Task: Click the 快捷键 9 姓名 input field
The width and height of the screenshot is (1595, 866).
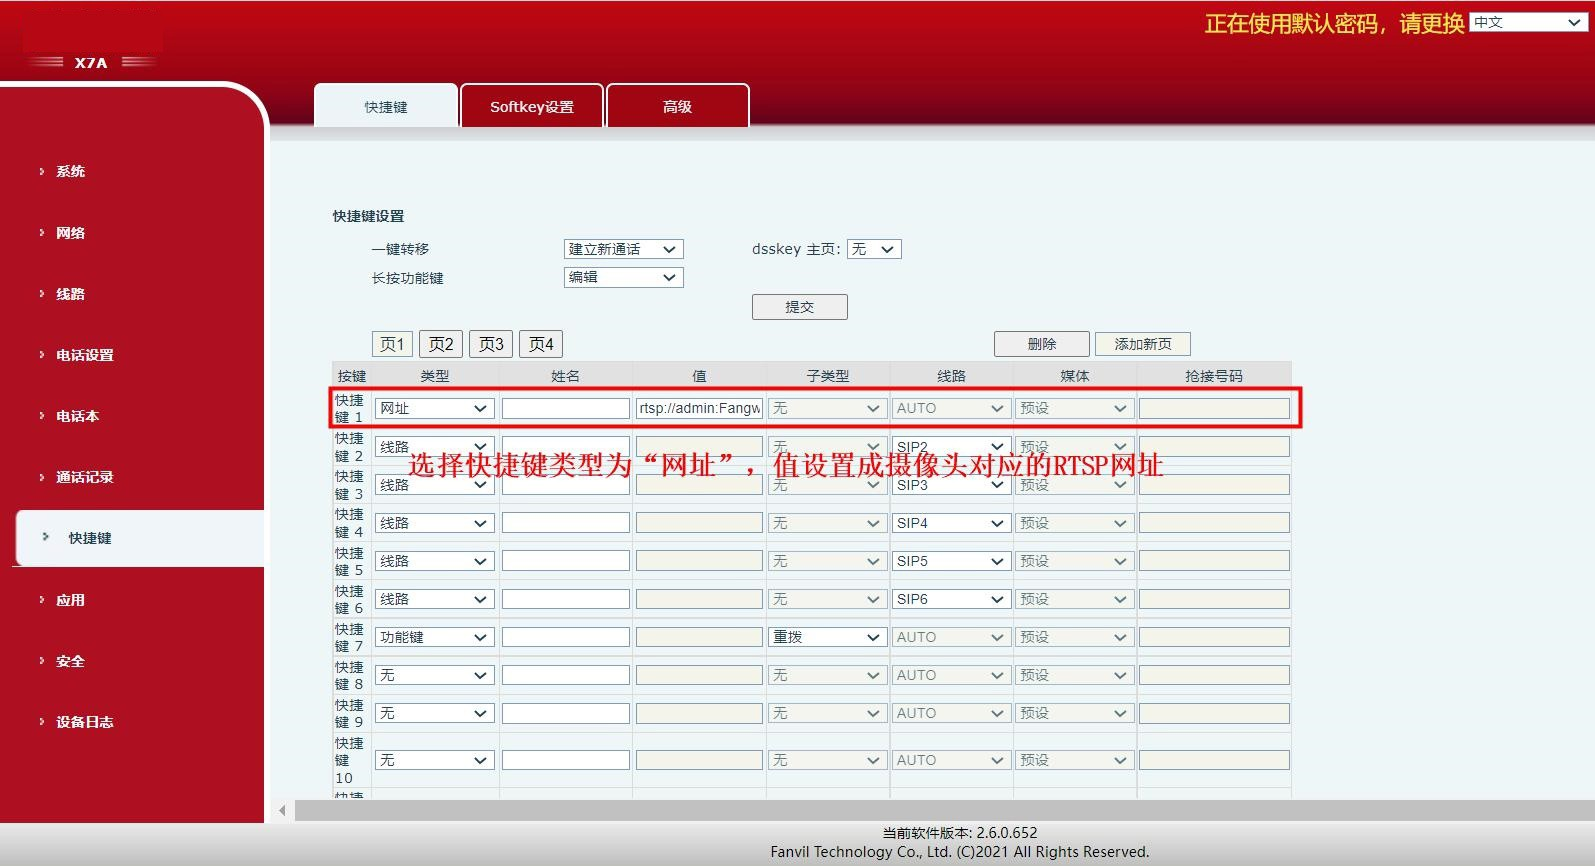Action: pos(565,713)
